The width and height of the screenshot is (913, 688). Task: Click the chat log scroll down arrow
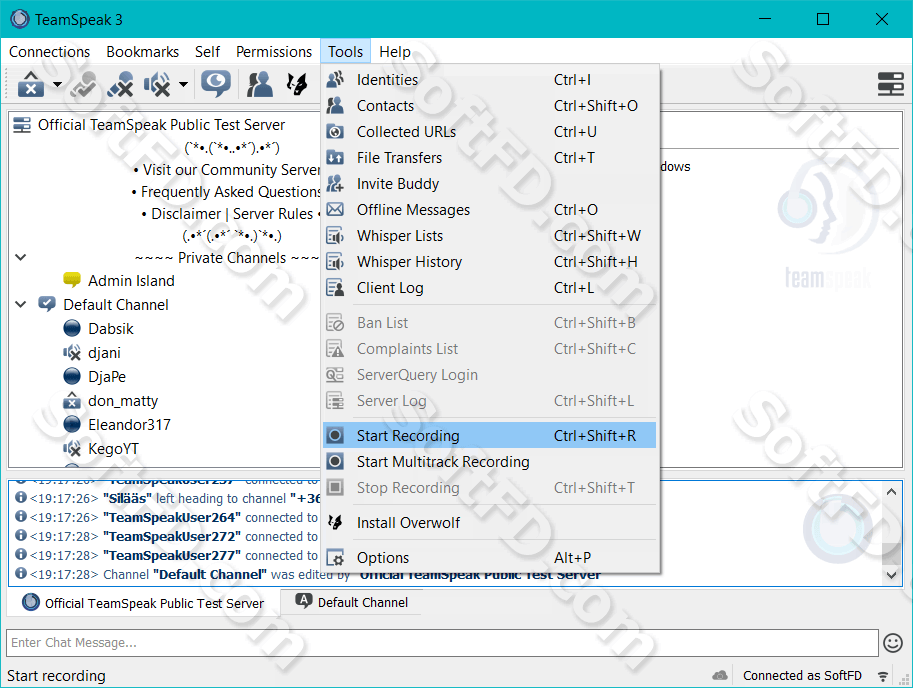point(891,575)
